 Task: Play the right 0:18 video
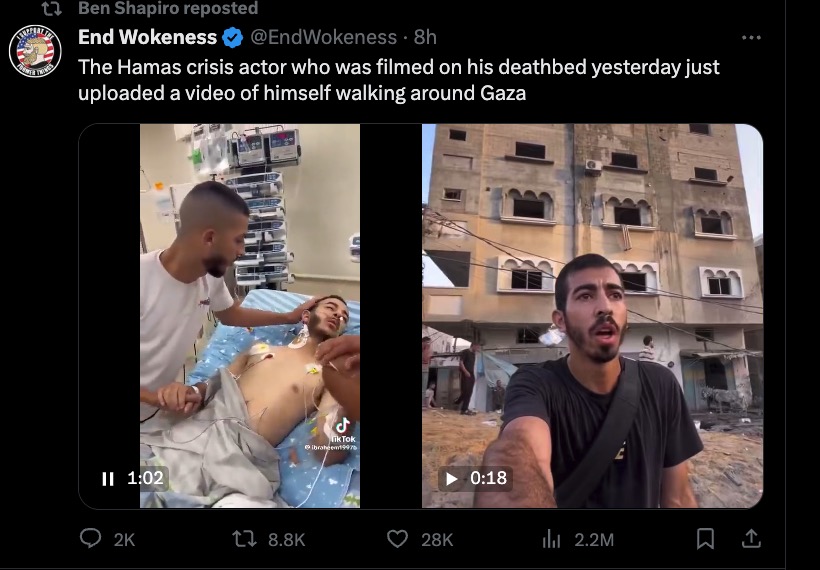click(451, 478)
